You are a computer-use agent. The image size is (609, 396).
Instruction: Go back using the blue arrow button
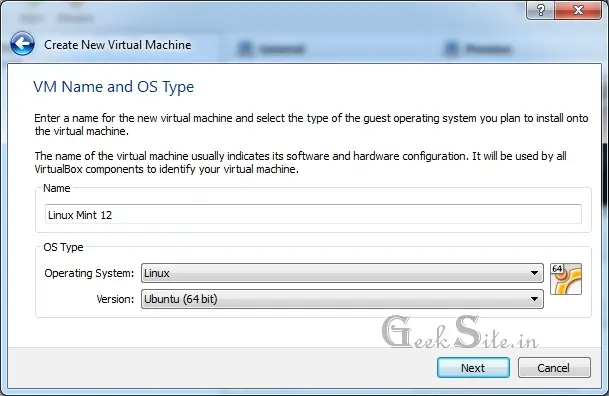pos(23,43)
